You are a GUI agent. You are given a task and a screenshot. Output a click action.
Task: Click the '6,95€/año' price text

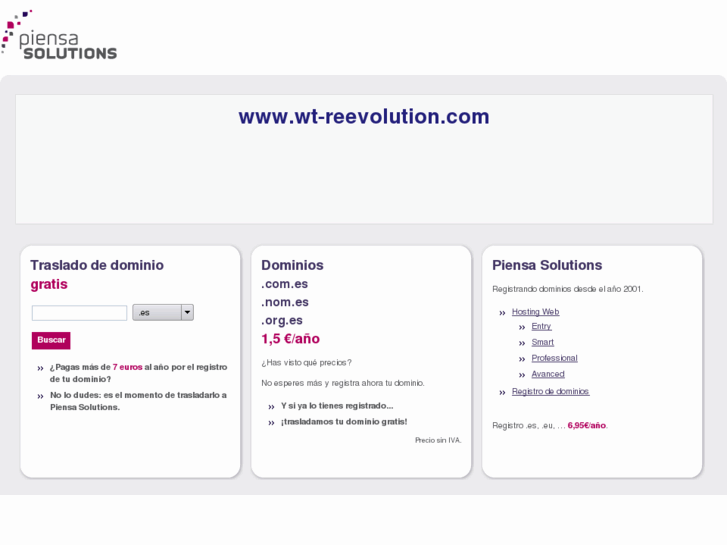click(x=587, y=425)
